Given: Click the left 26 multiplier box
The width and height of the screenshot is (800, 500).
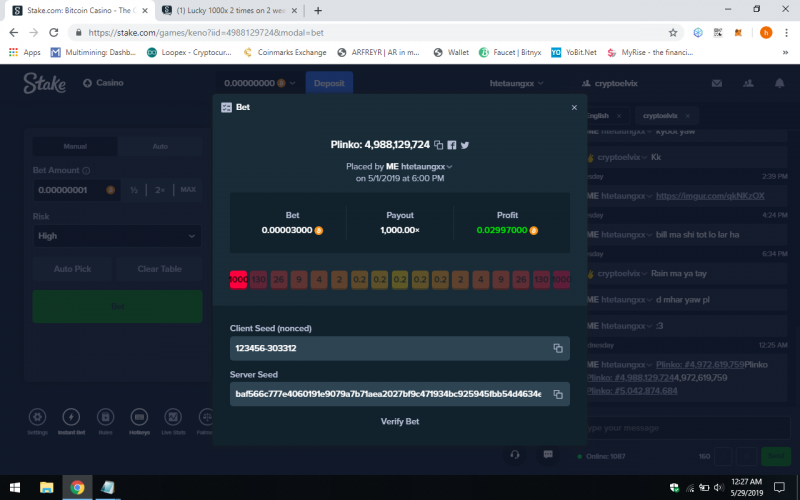Looking at the screenshot, I should pos(279,280).
